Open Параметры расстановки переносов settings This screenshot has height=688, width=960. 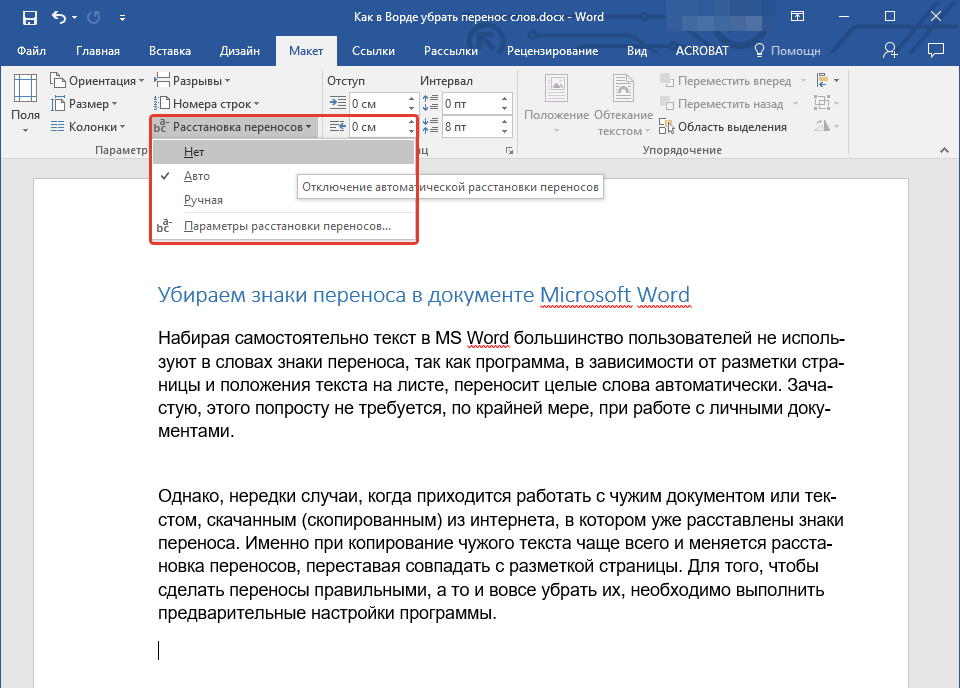pos(287,226)
